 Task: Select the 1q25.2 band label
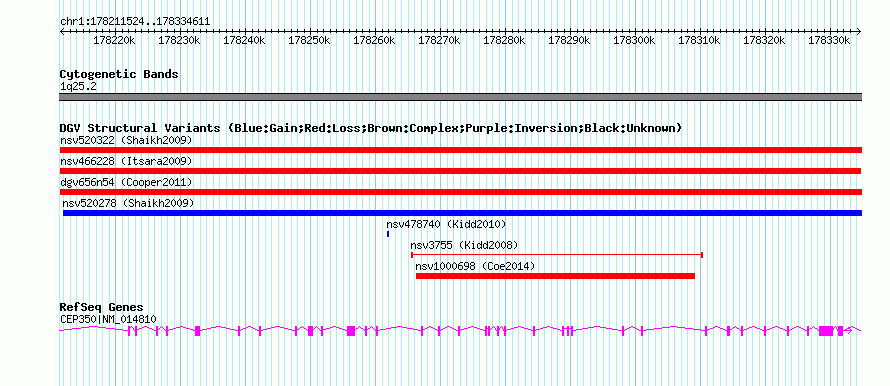pyautogui.click(x=78, y=86)
